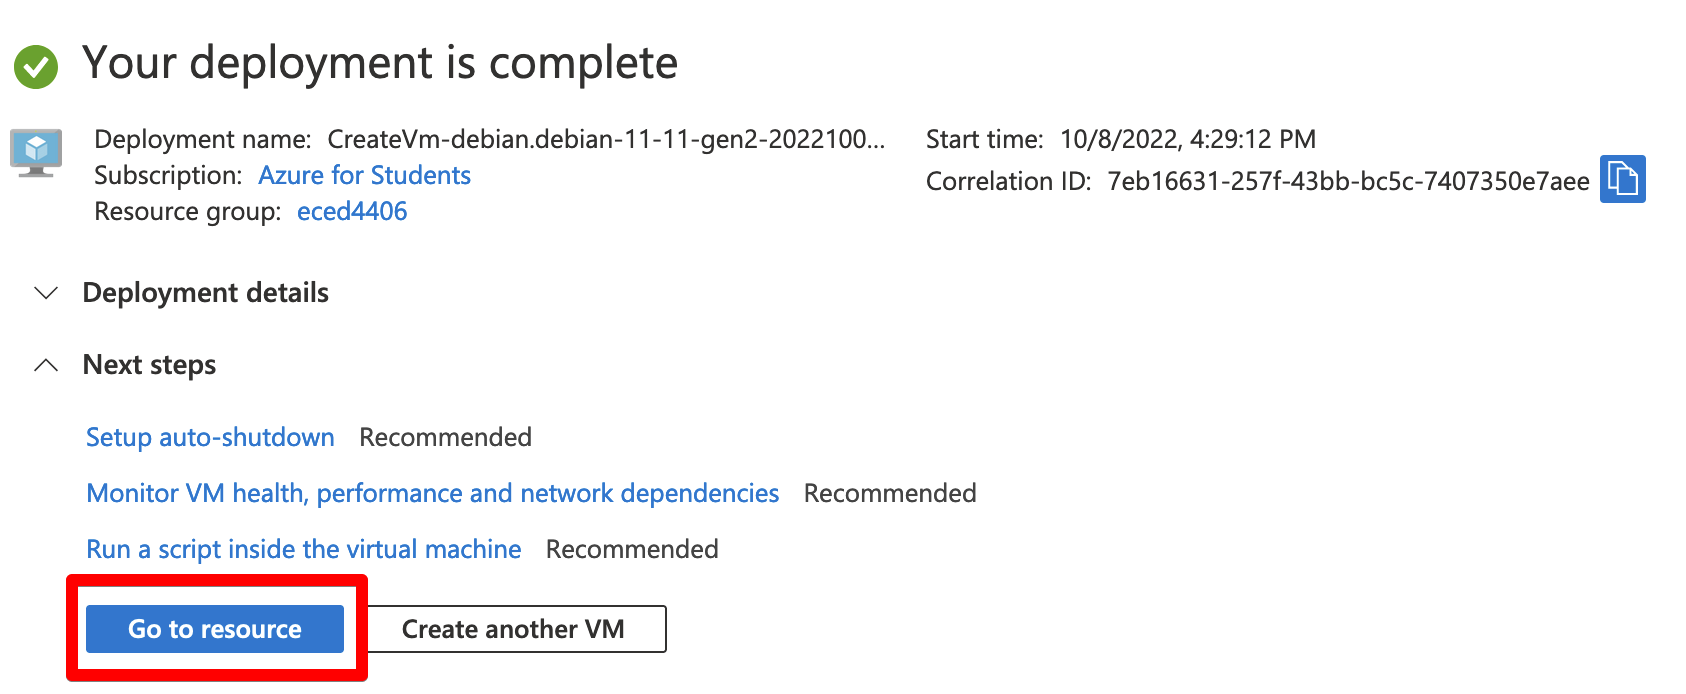Image resolution: width=1686 pixels, height=694 pixels.
Task: Click the Subscription field label
Action: [167, 176]
